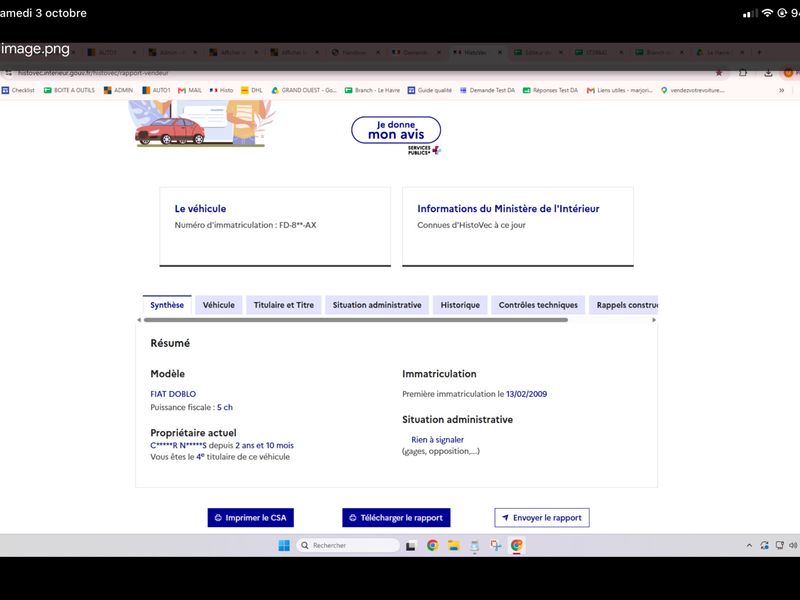Click the Le véhicule card heading
This screenshot has height=600, width=800.
pyautogui.click(x=200, y=209)
